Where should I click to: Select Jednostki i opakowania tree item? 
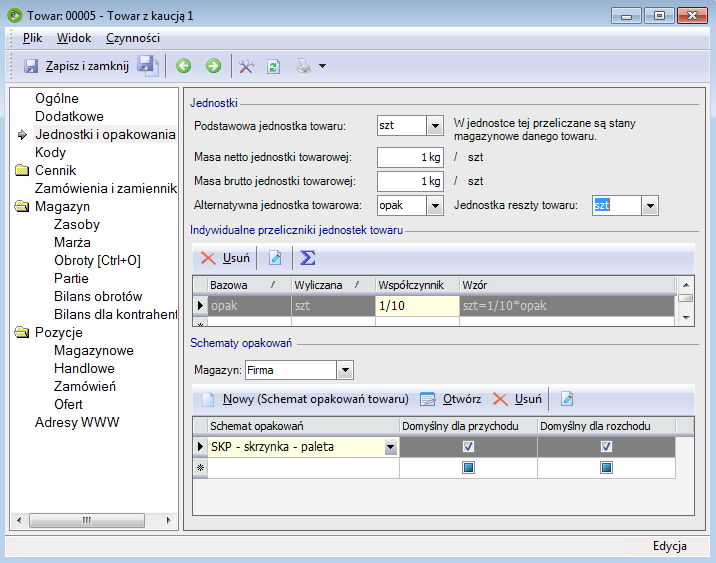point(105,134)
